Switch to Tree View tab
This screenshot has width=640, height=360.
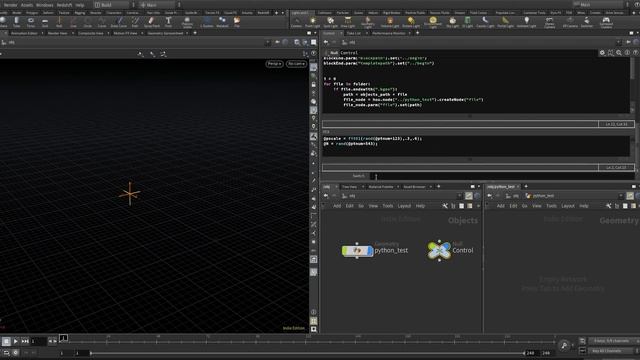tap(349, 187)
